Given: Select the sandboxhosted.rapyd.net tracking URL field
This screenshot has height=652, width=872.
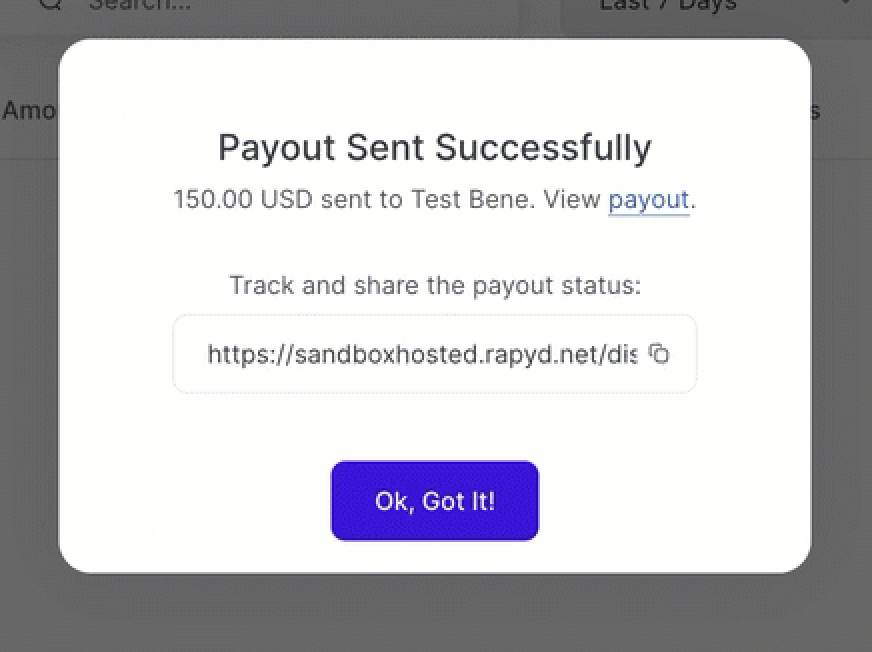Looking at the screenshot, I should click(420, 354).
